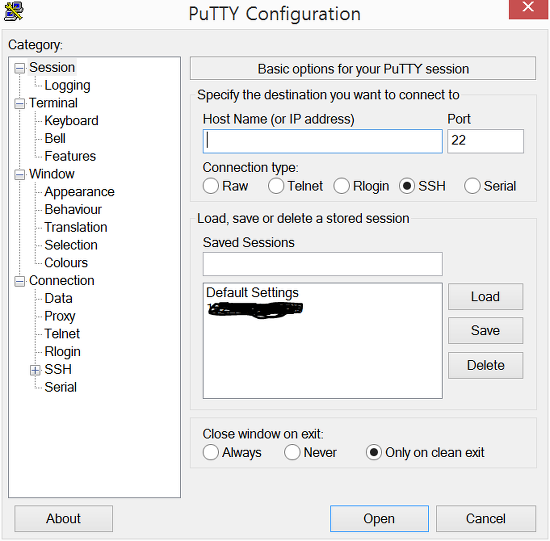
Task: Collapse the Session tree node
Action: point(20,68)
